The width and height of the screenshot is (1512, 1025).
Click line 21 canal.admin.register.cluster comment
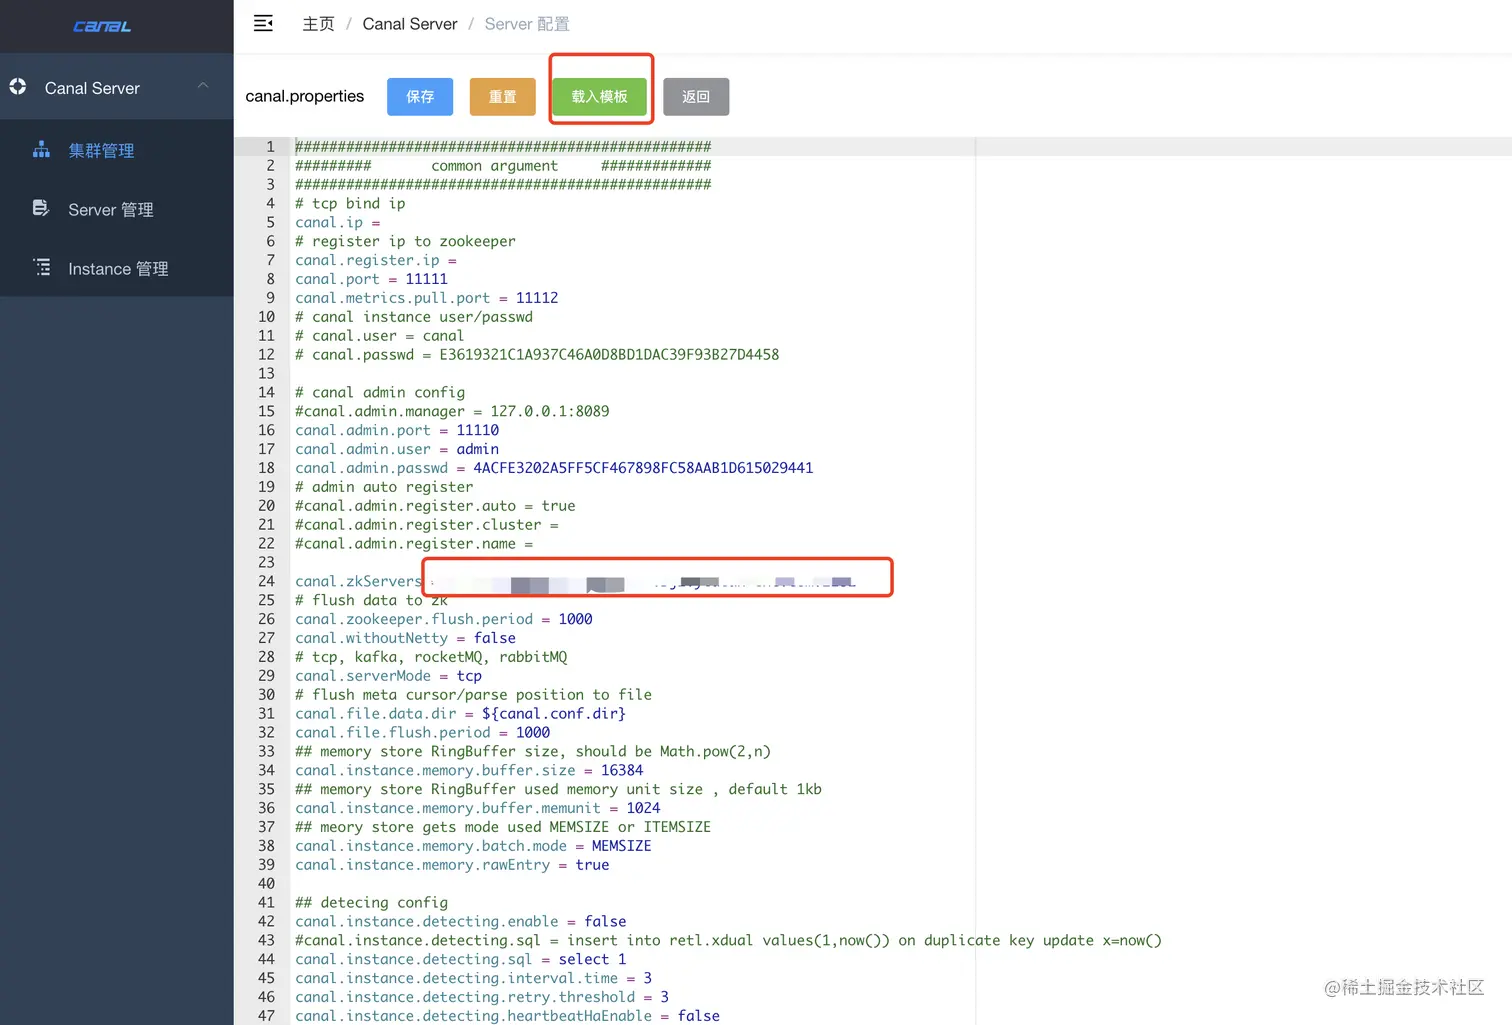(x=427, y=525)
